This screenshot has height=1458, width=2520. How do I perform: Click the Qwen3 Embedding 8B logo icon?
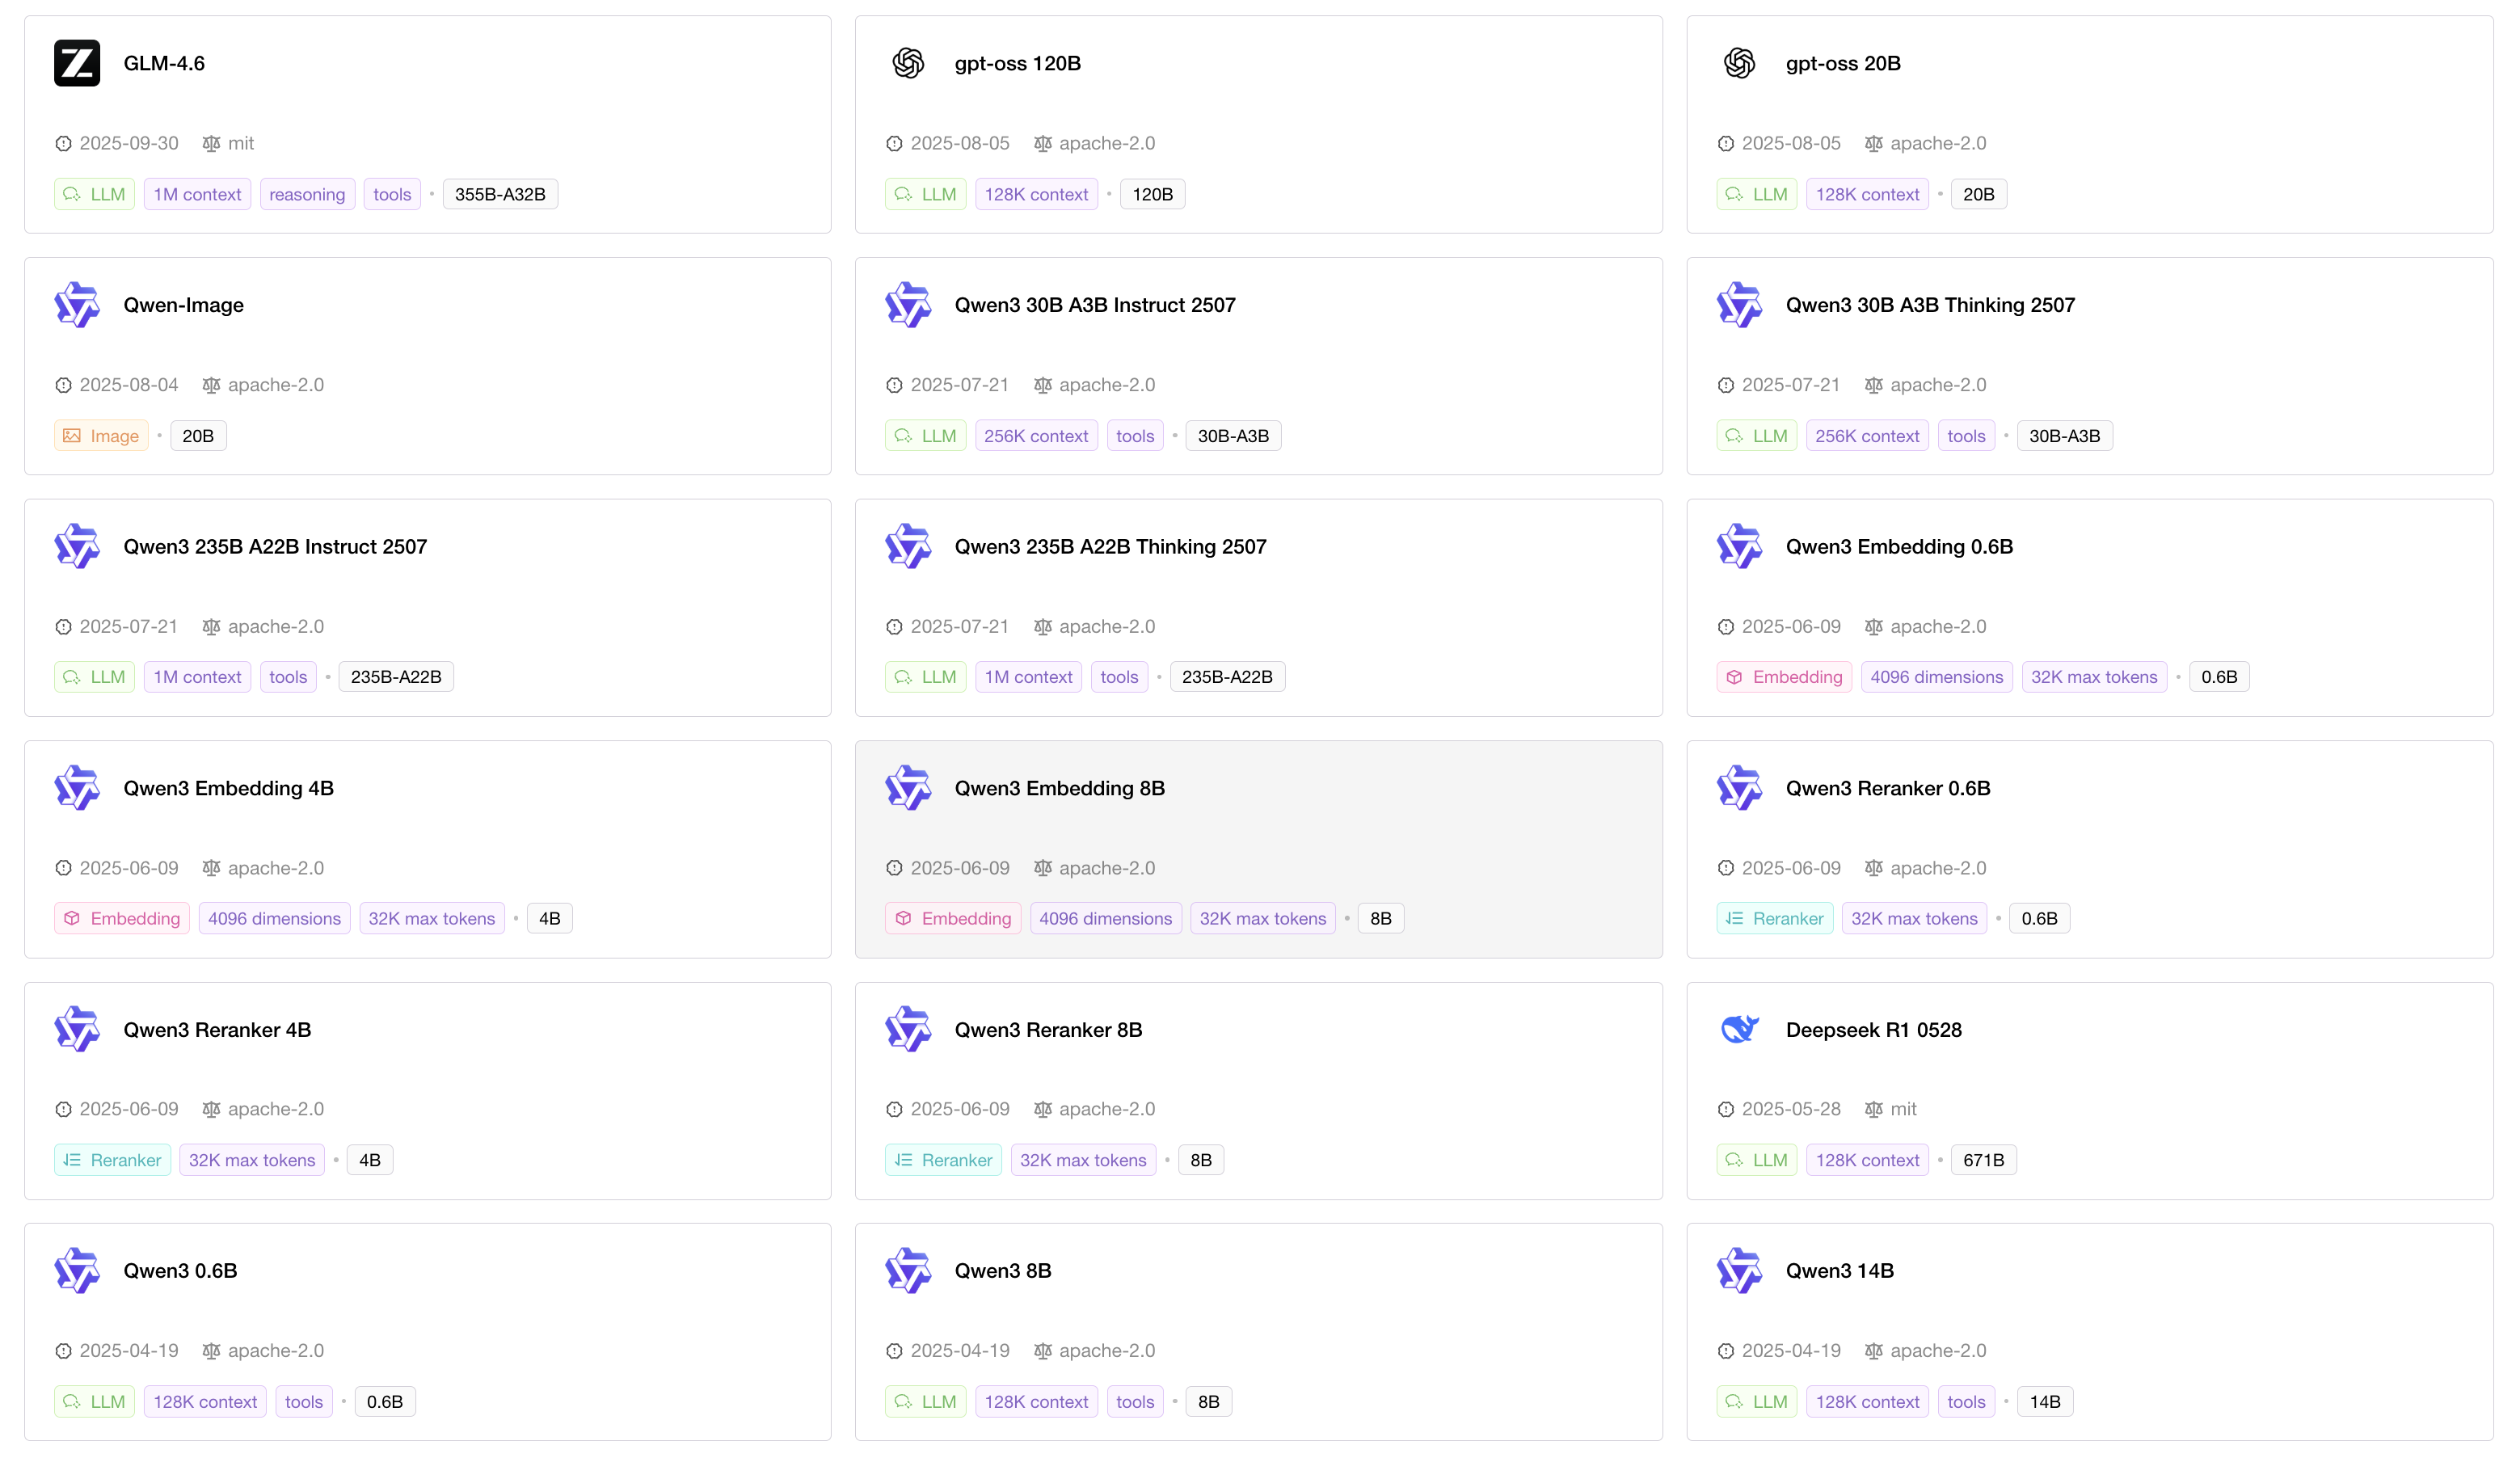908,788
